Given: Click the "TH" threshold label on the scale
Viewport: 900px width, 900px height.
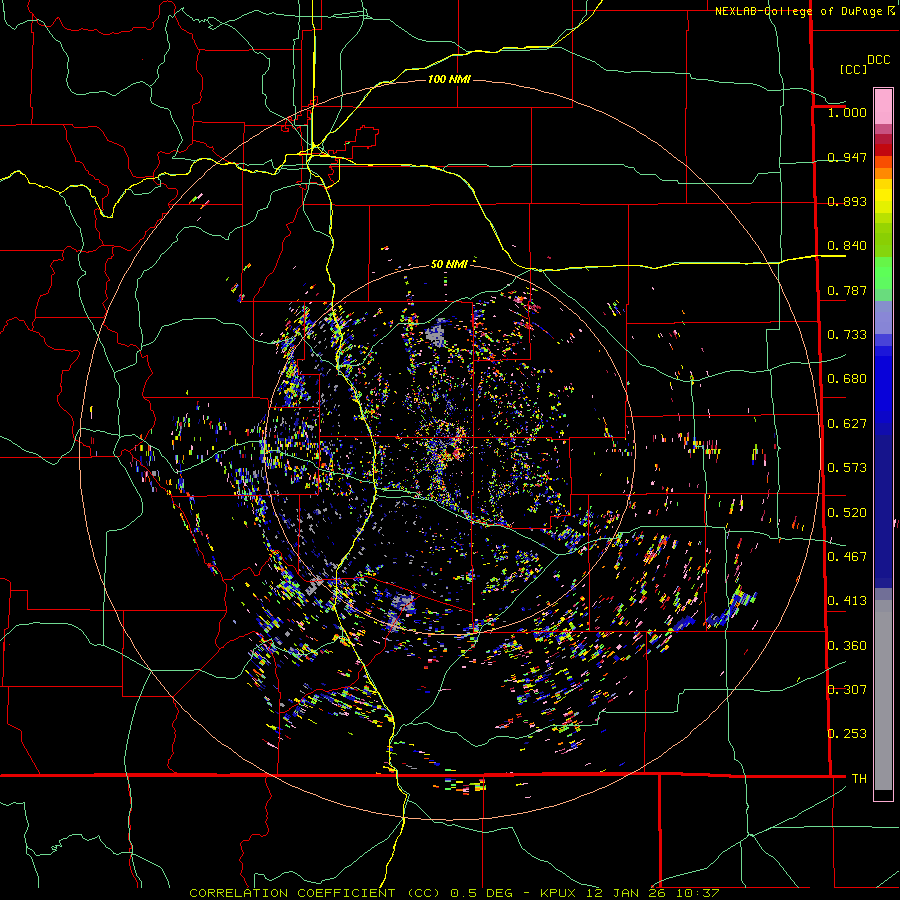Looking at the screenshot, I should click(859, 779).
